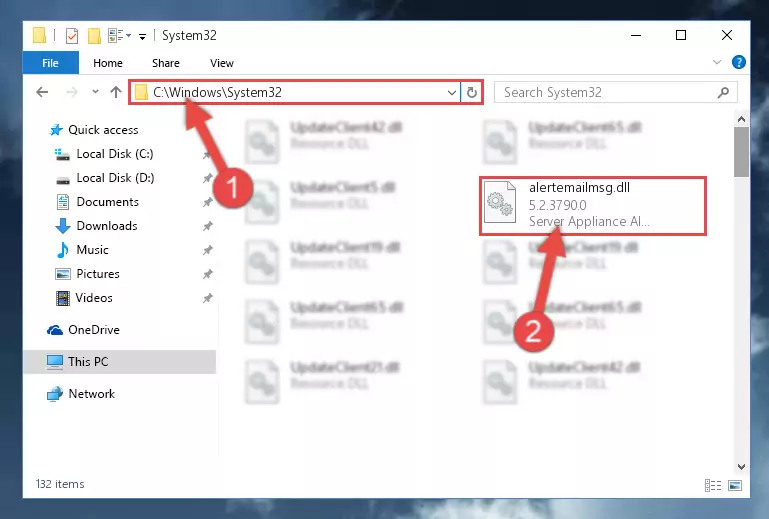Open the recent locations dropdown
This screenshot has width=769, height=519.
click(x=95, y=92)
